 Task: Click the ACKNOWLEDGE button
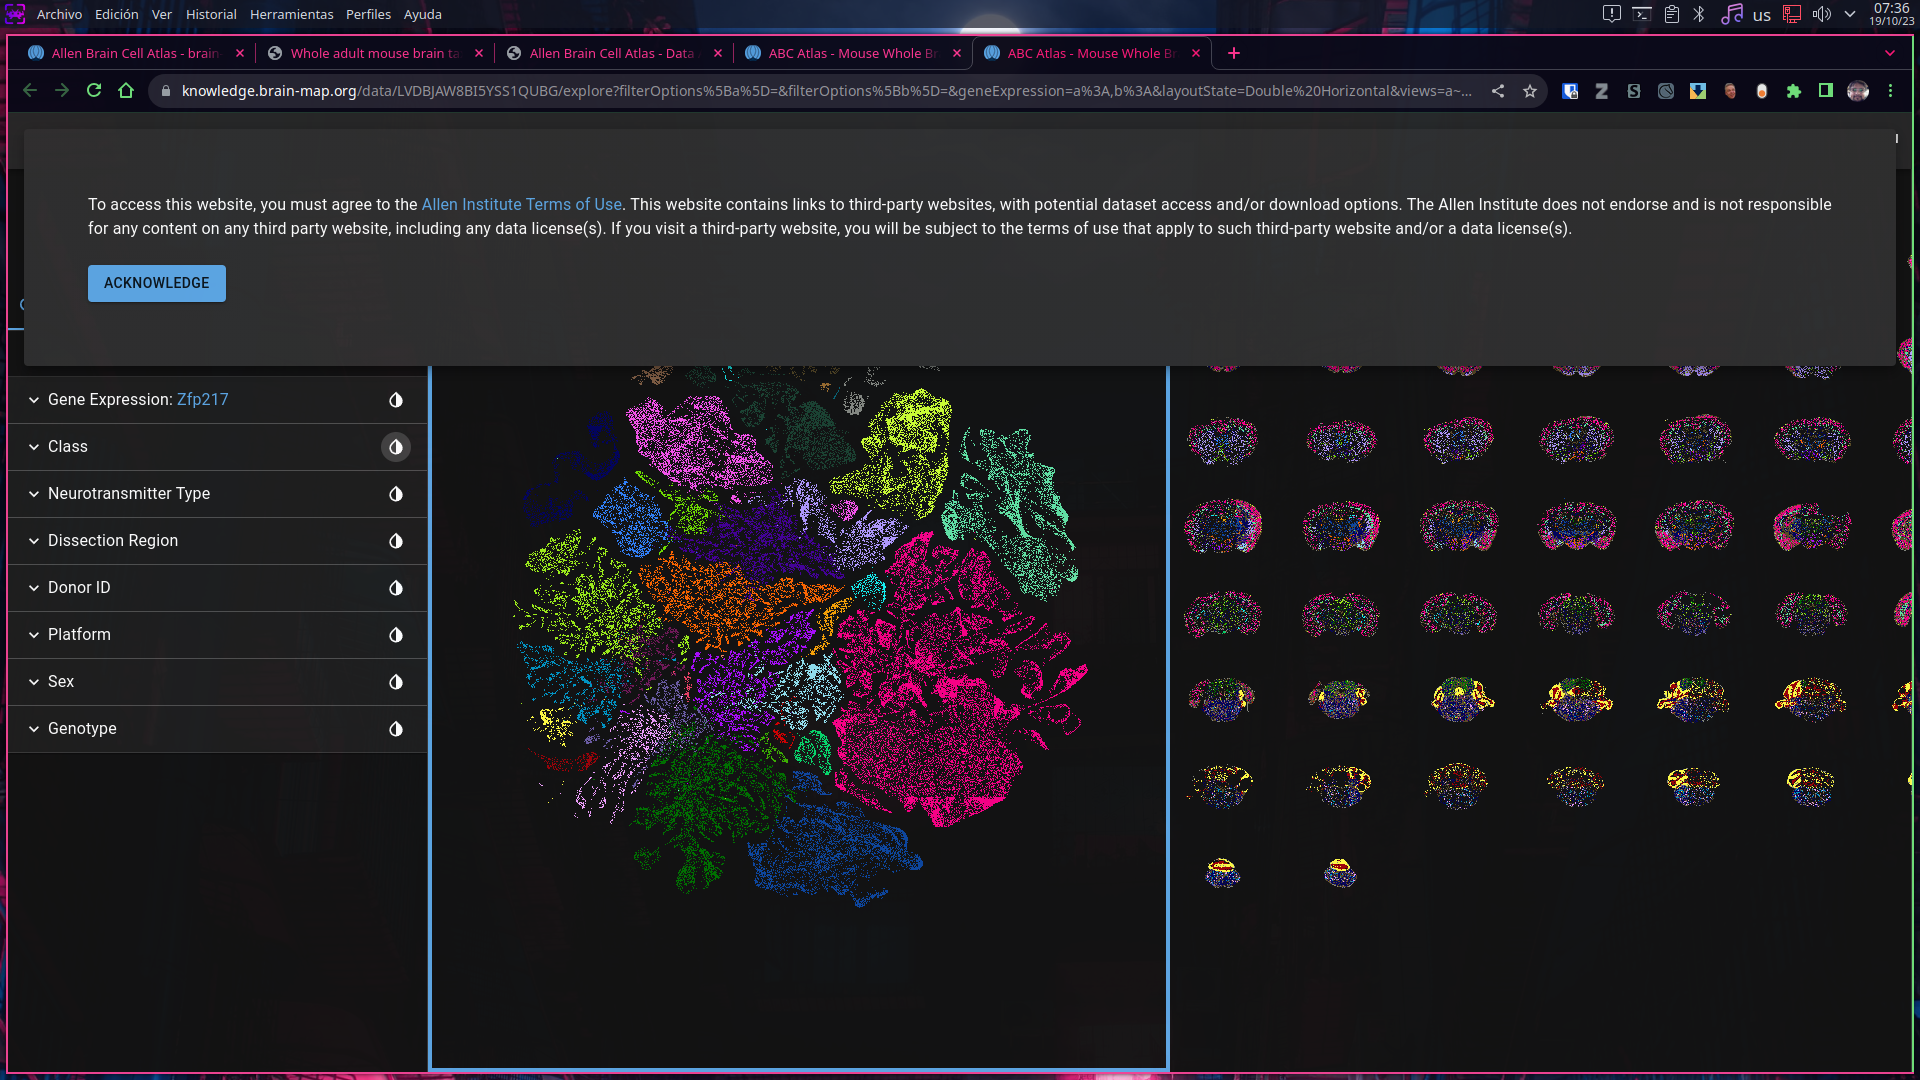pyautogui.click(x=157, y=283)
